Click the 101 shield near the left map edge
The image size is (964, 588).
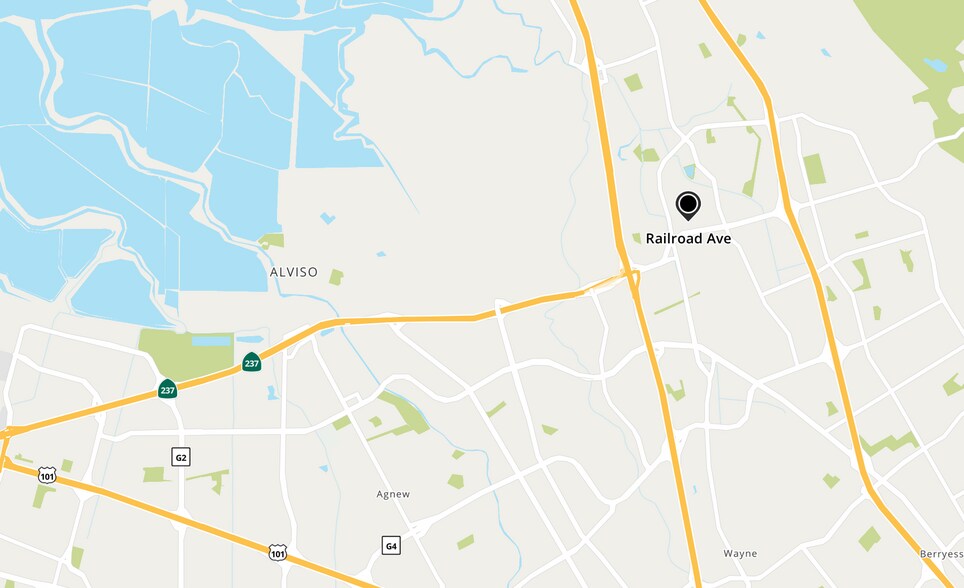(x=47, y=475)
